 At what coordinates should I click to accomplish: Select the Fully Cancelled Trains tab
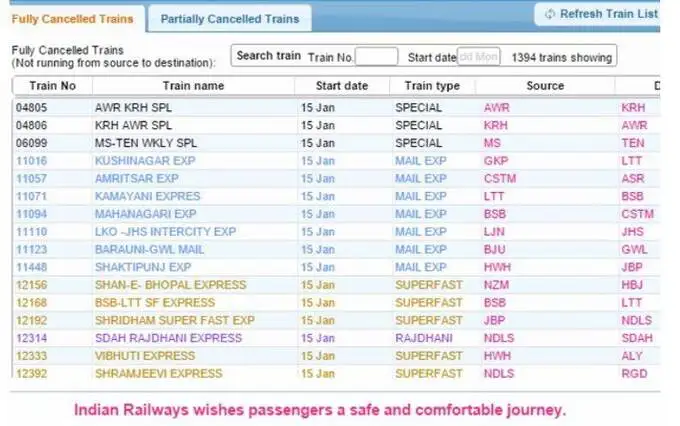click(x=71, y=18)
